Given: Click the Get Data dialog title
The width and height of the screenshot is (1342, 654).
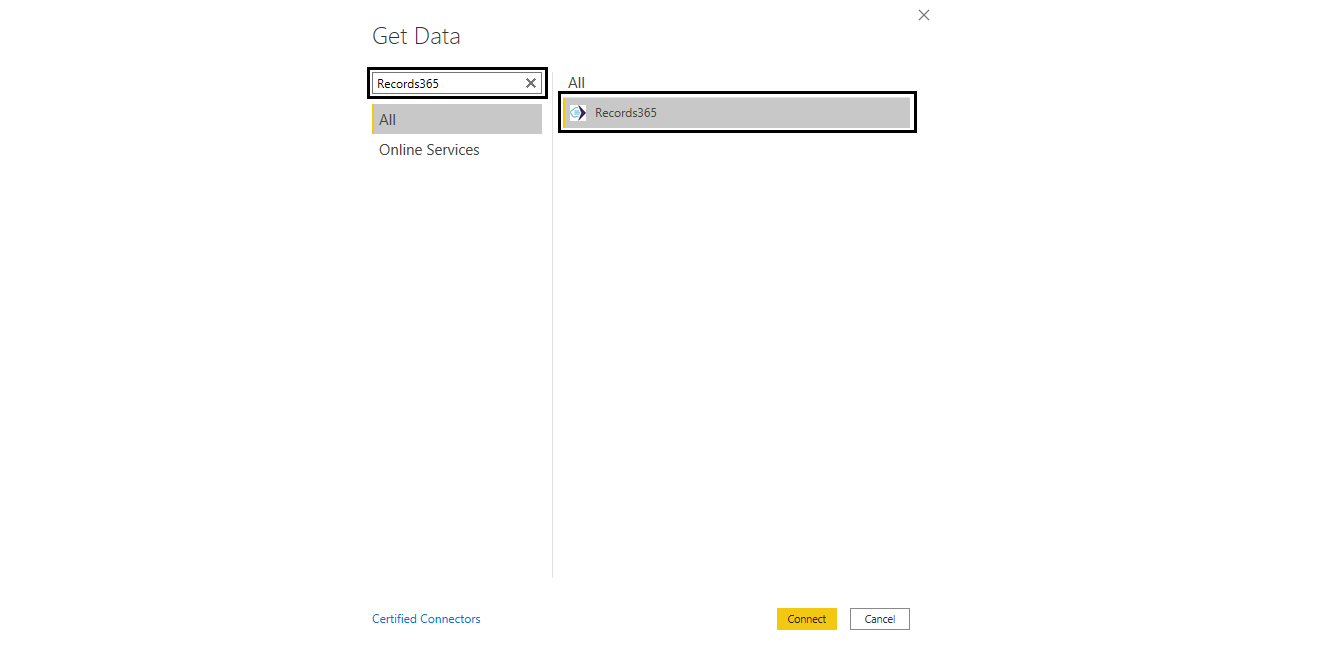Looking at the screenshot, I should [x=416, y=36].
